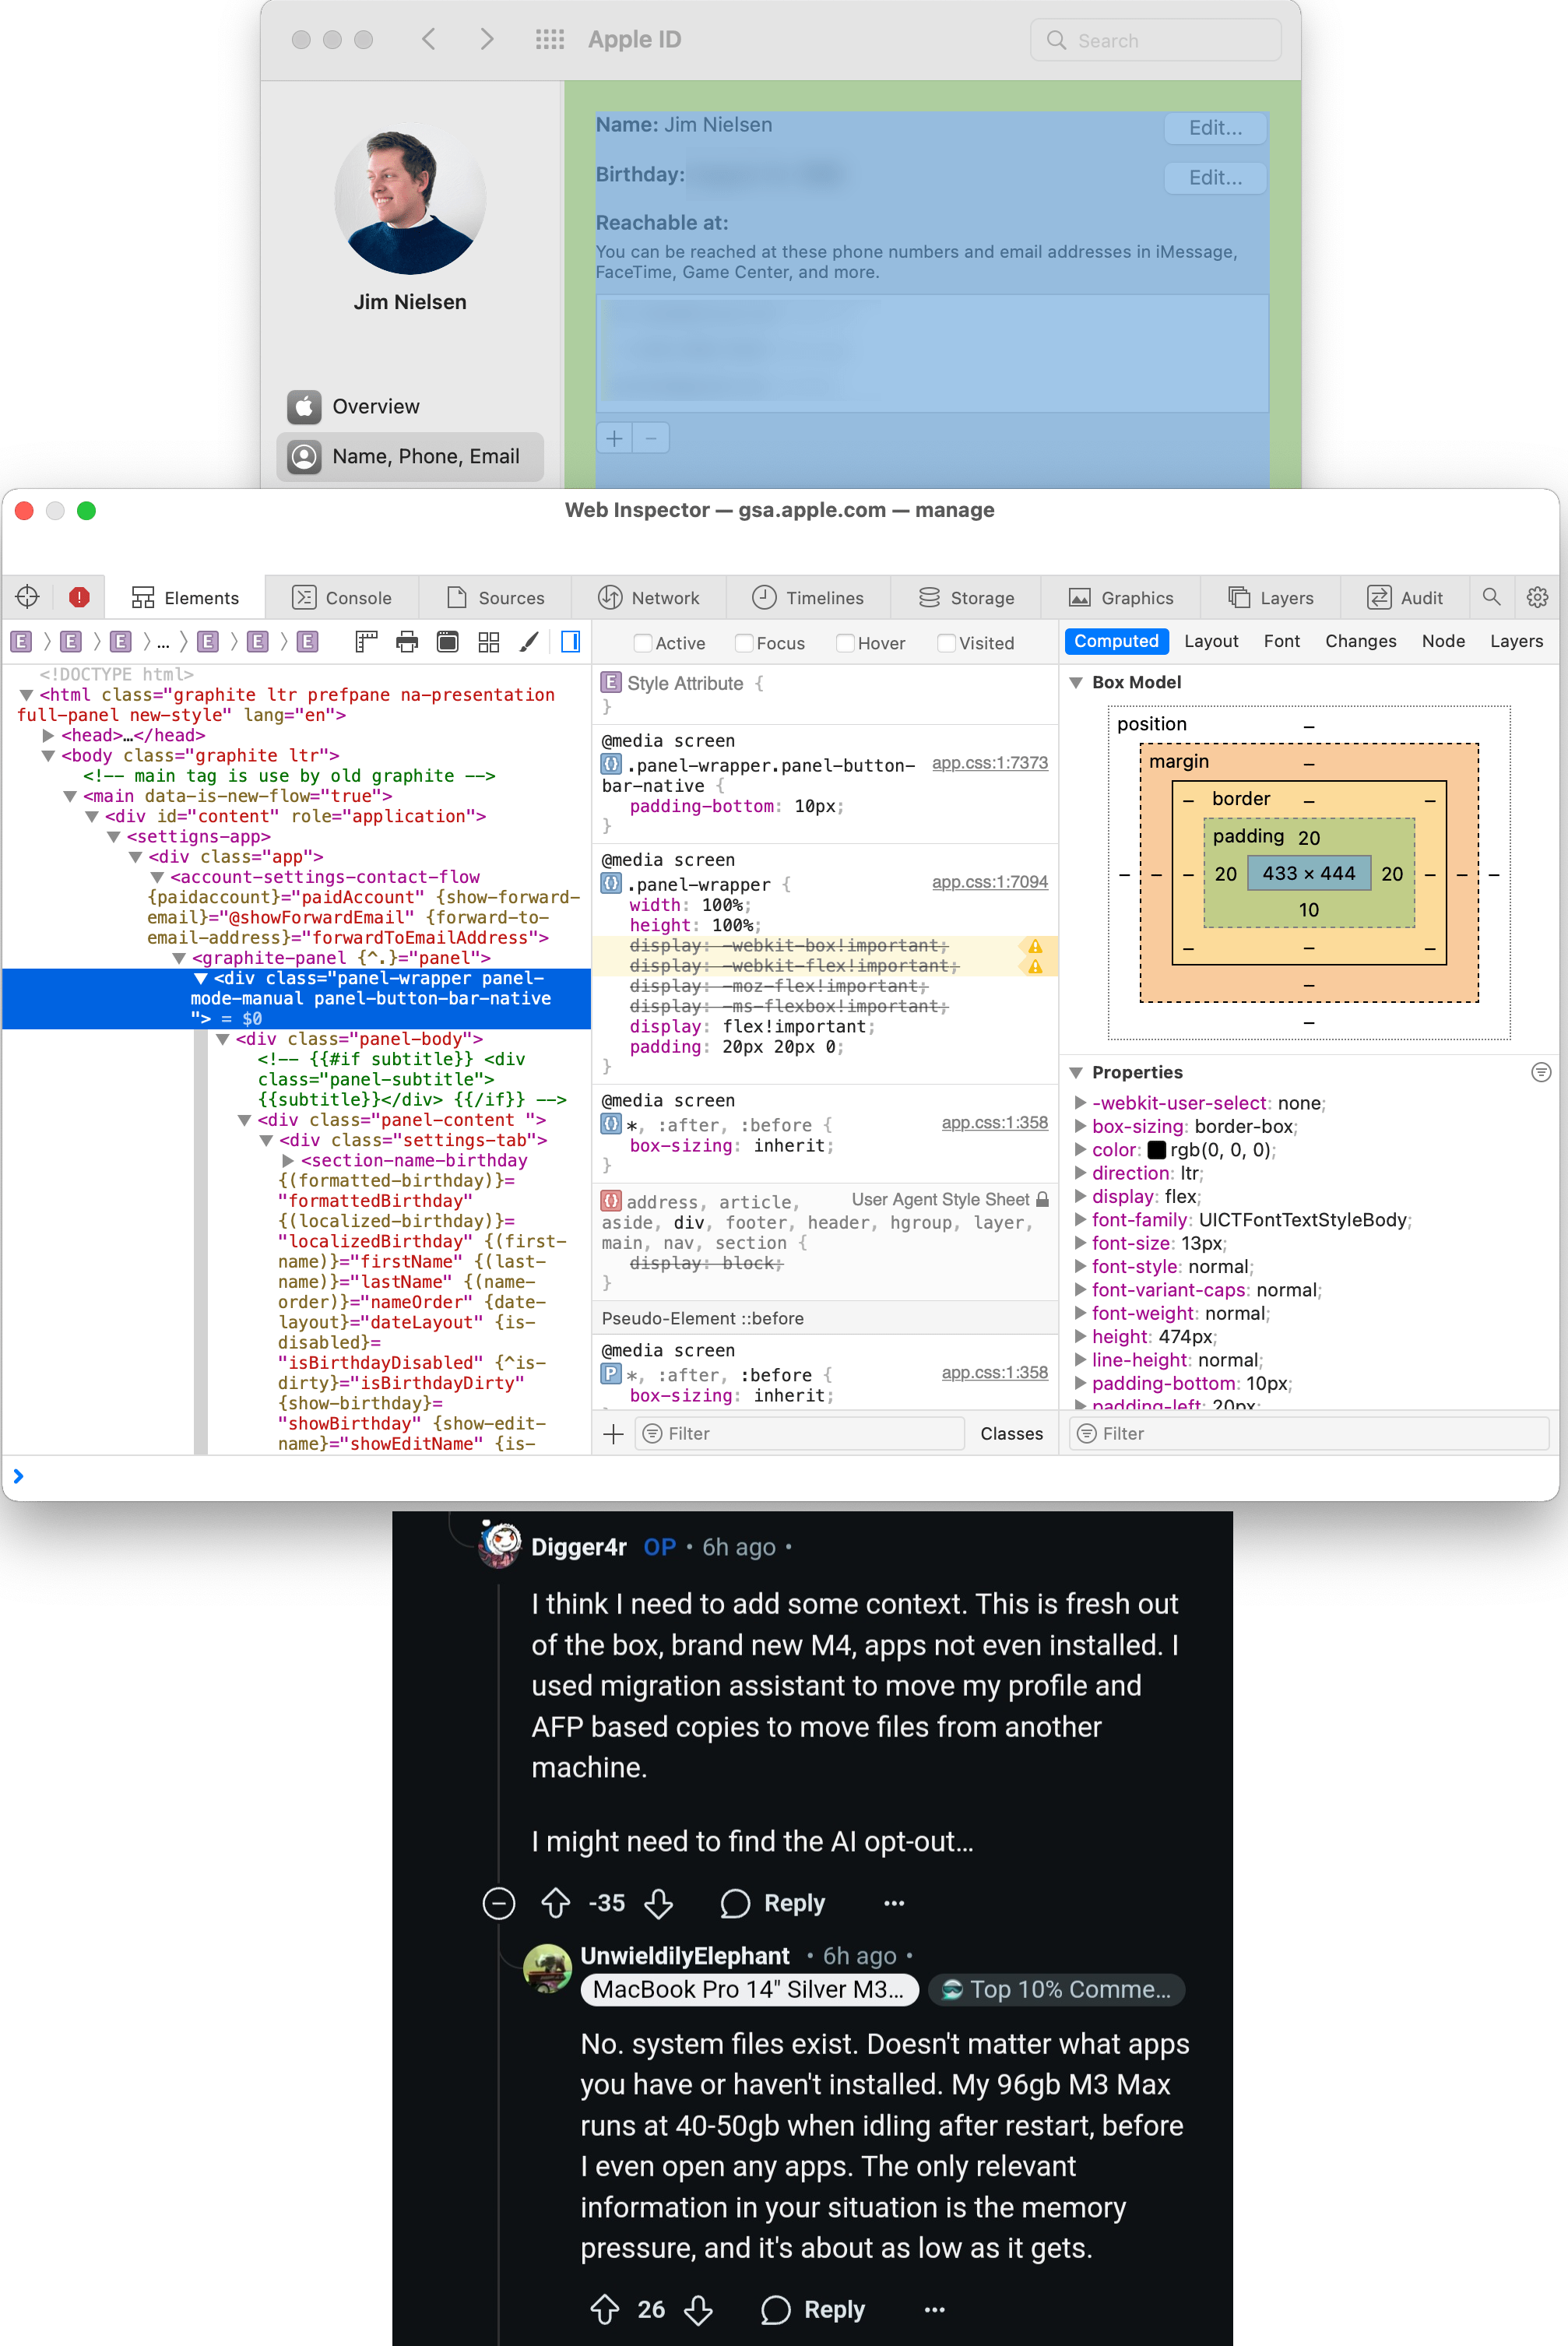Image resolution: width=1568 pixels, height=2346 pixels.
Task: Click the styles Filter input field
Action: [x=800, y=1433]
